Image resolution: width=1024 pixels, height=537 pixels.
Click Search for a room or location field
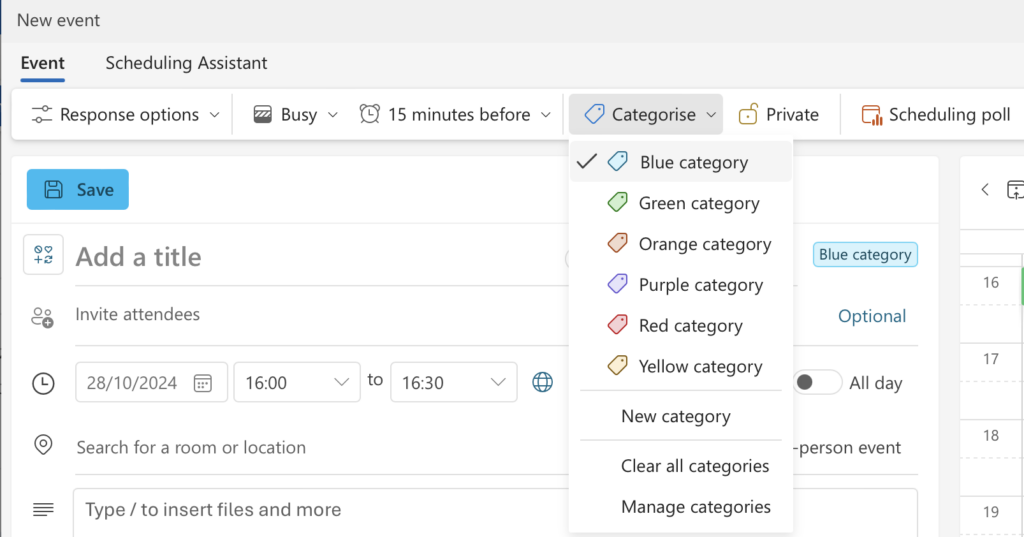(x=320, y=448)
